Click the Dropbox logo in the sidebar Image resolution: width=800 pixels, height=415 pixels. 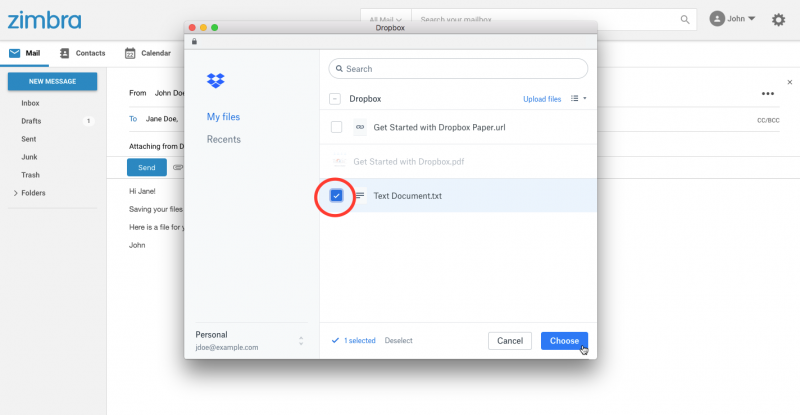215,80
